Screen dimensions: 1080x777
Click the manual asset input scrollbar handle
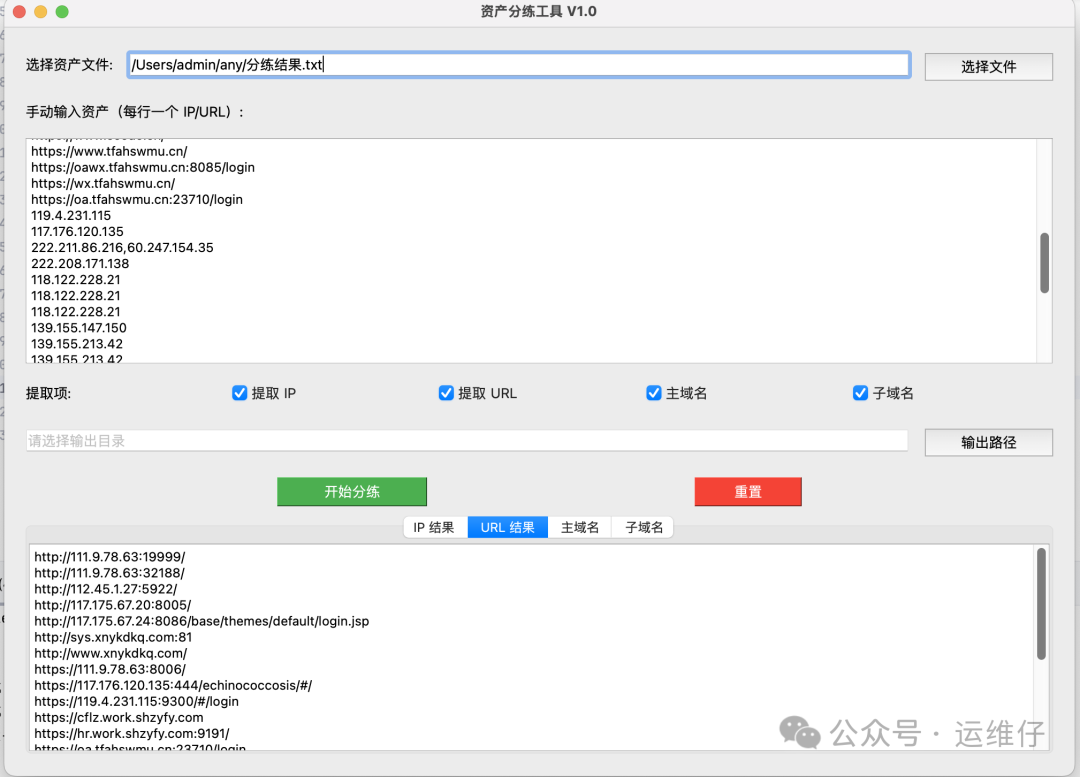1044,263
